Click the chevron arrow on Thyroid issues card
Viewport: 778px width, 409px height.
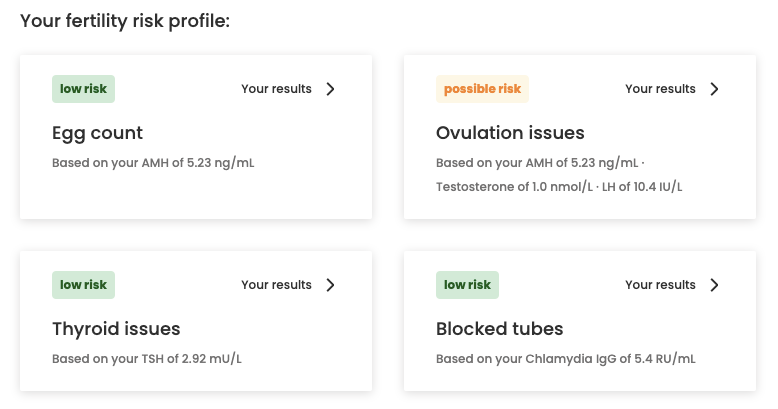[x=331, y=285]
